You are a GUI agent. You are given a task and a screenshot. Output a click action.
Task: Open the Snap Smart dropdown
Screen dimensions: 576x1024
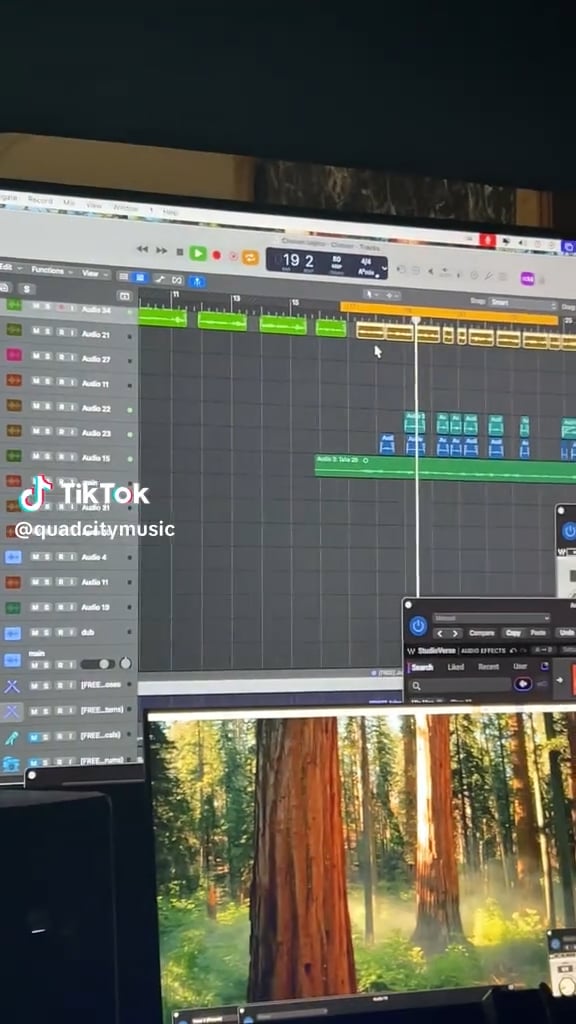(523, 304)
